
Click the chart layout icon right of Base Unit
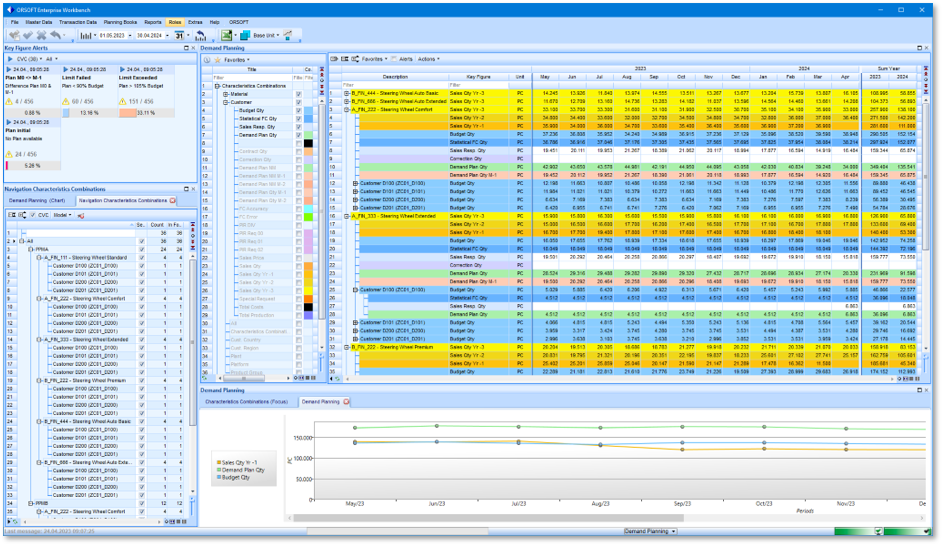click(x=288, y=35)
